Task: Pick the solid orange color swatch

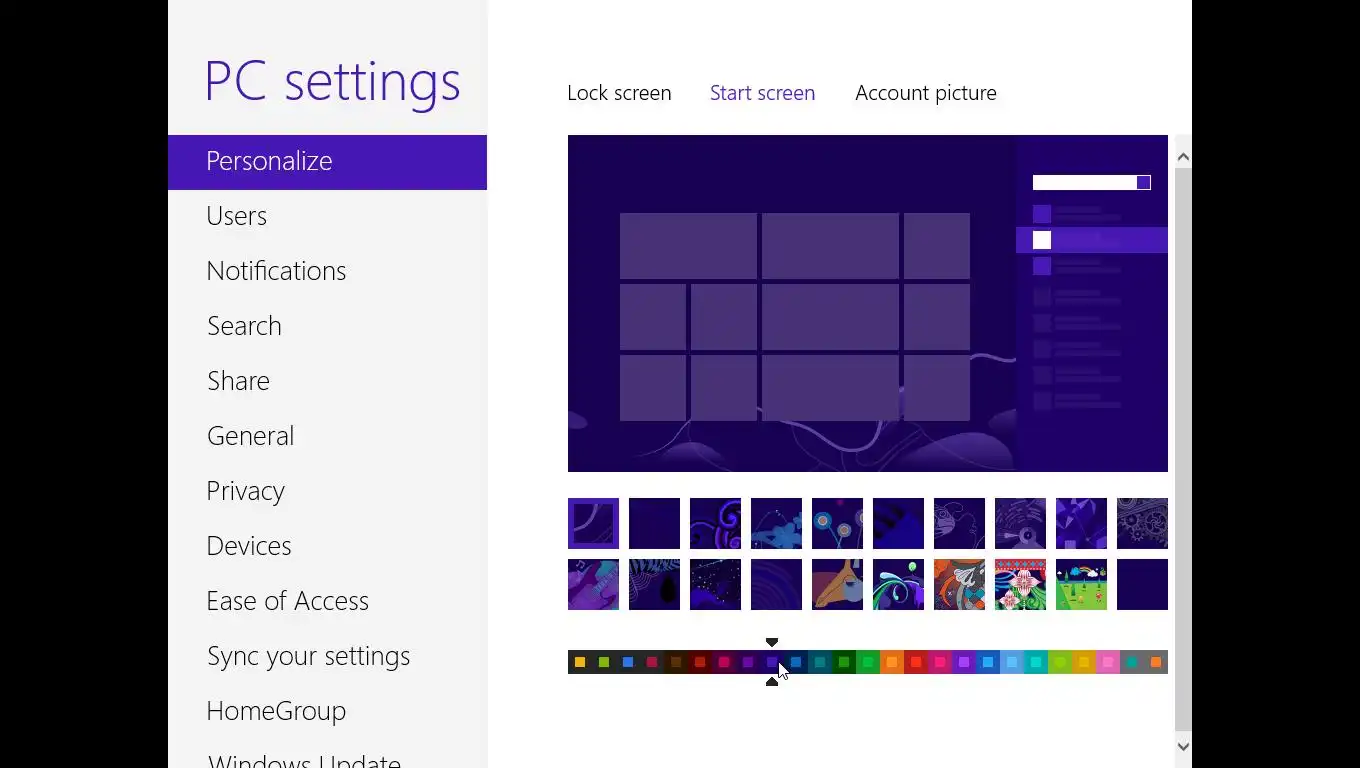Action: (x=892, y=662)
